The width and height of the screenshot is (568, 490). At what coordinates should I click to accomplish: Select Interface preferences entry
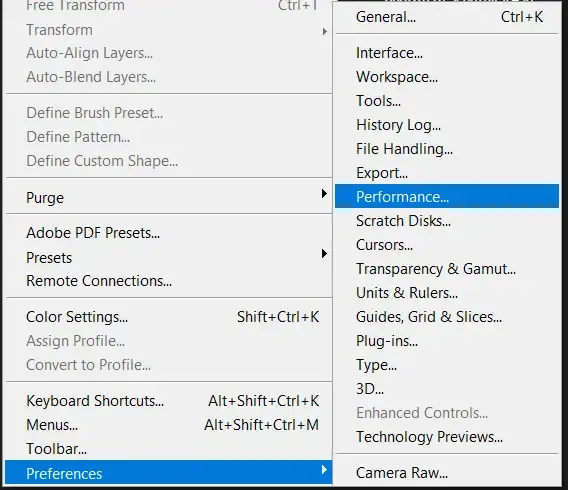[x=447, y=53]
